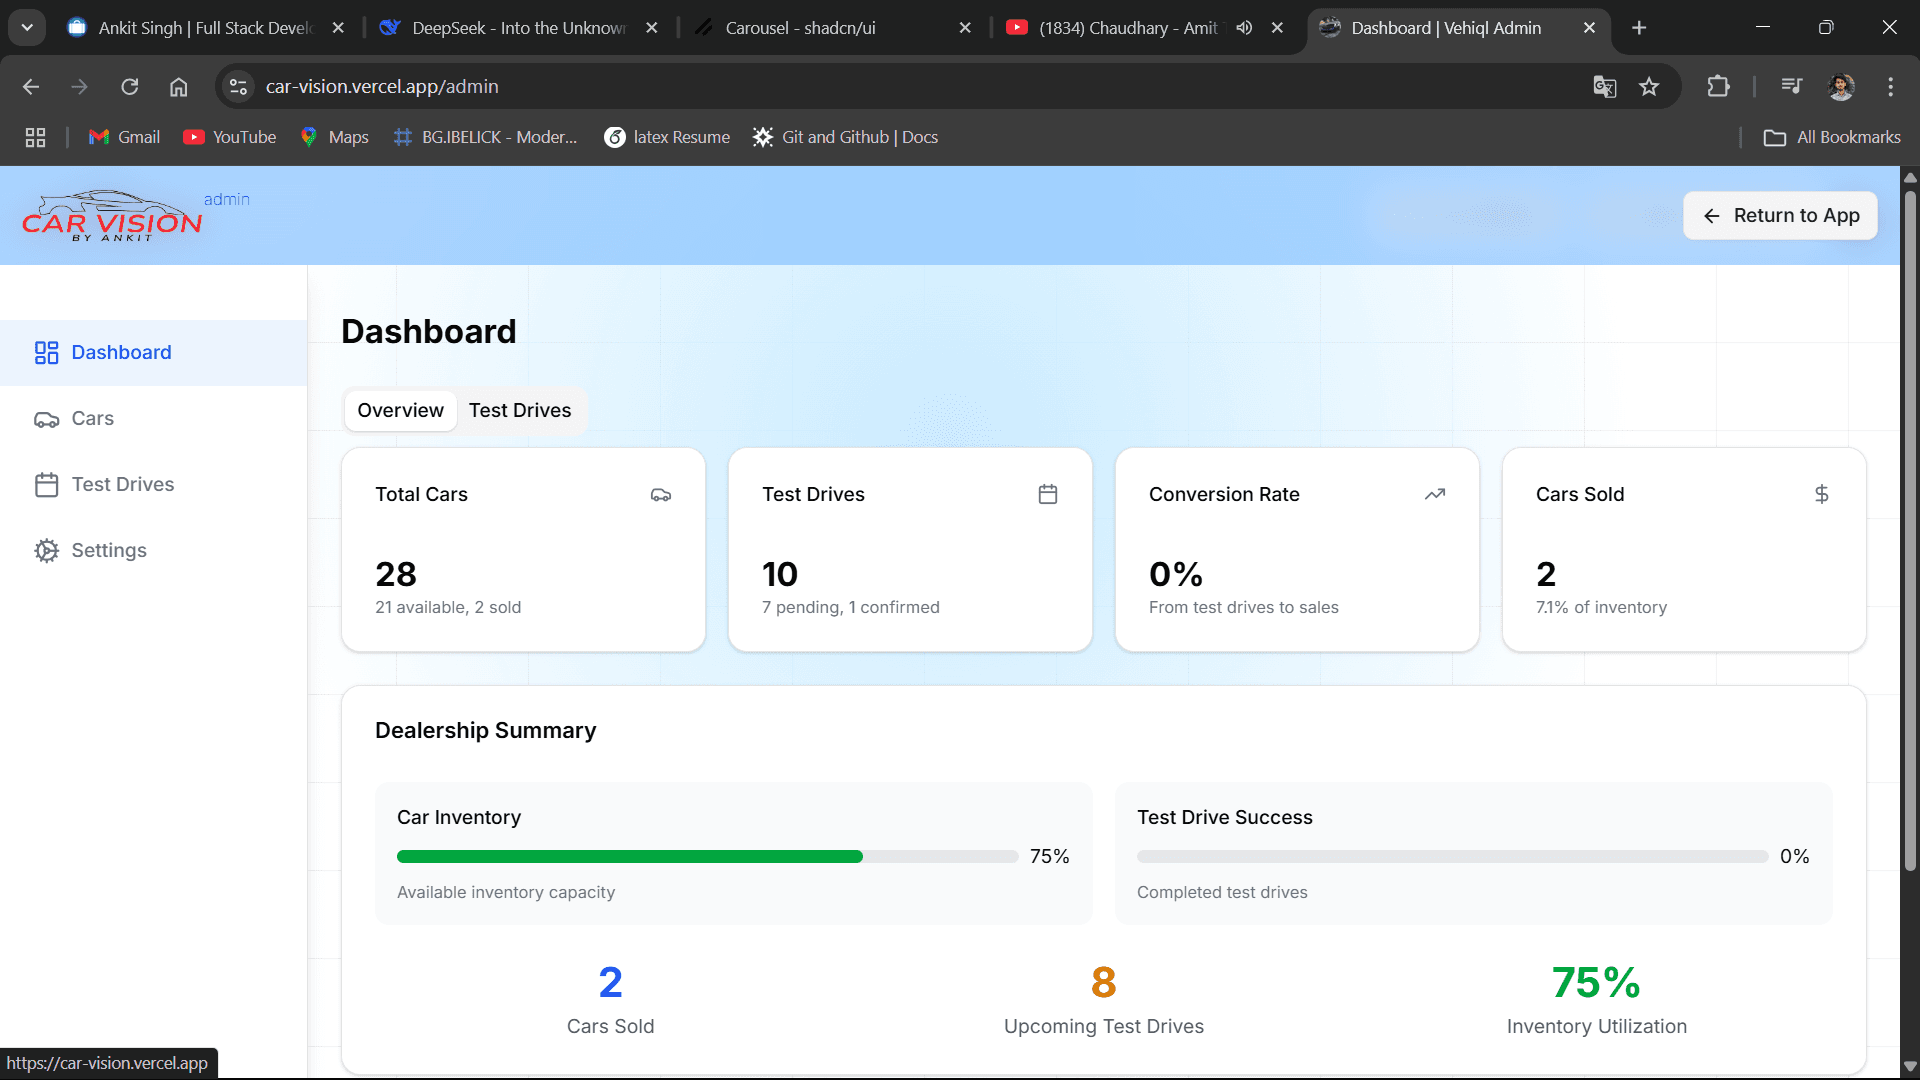
Task: Click the calendar icon beside Test Drives sidebar
Action: click(46, 485)
